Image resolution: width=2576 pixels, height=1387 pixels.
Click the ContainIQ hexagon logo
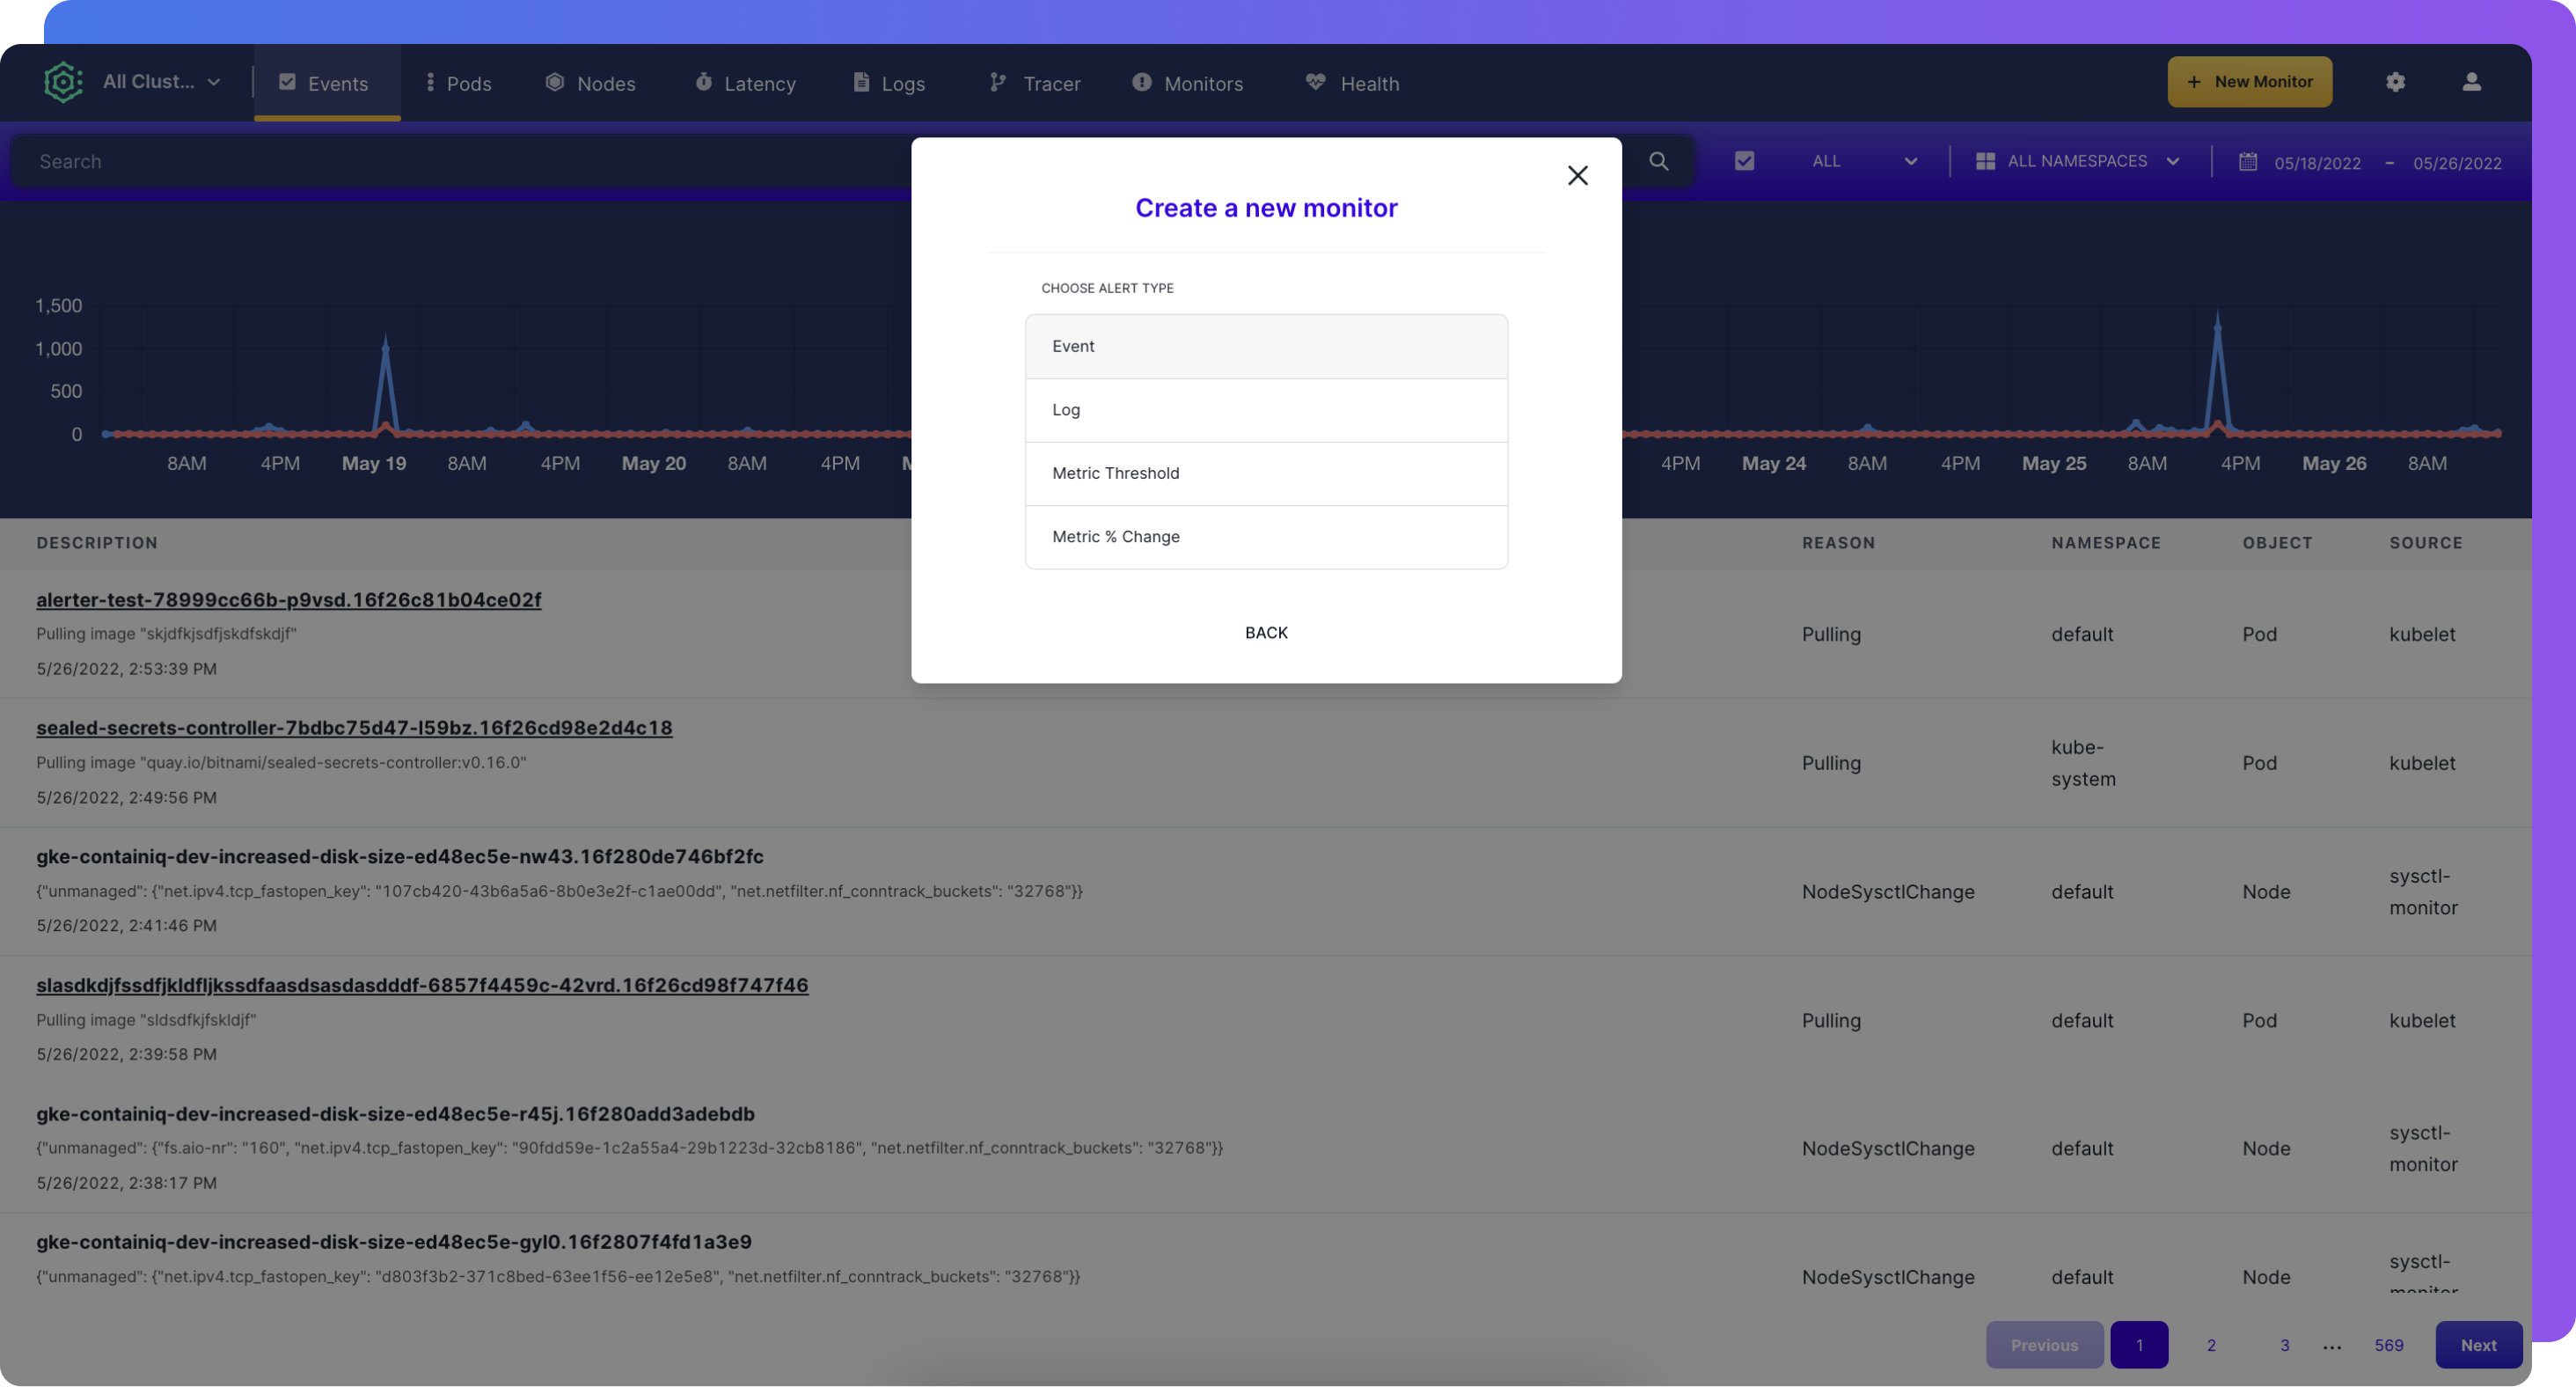click(63, 82)
